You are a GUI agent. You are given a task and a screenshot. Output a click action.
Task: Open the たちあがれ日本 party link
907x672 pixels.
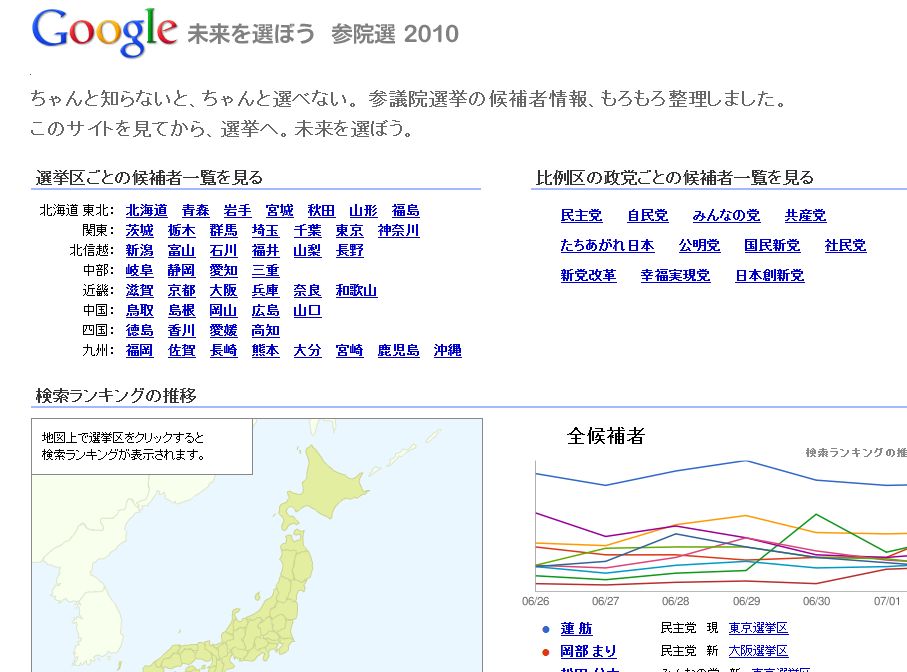(607, 246)
